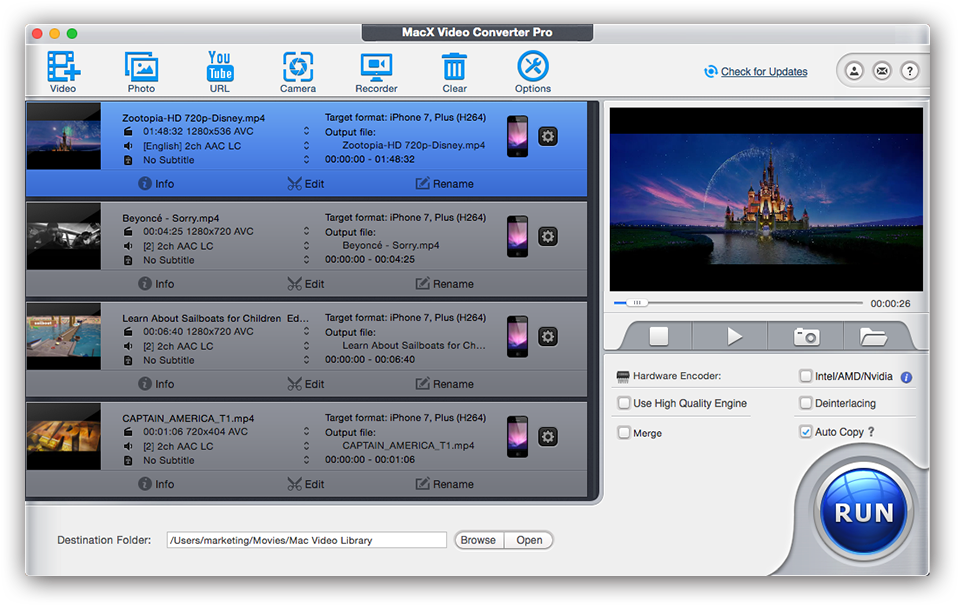The image size is (958, 605).
Task: Change video track stepper for Zootopia
Action: [306, 131]
